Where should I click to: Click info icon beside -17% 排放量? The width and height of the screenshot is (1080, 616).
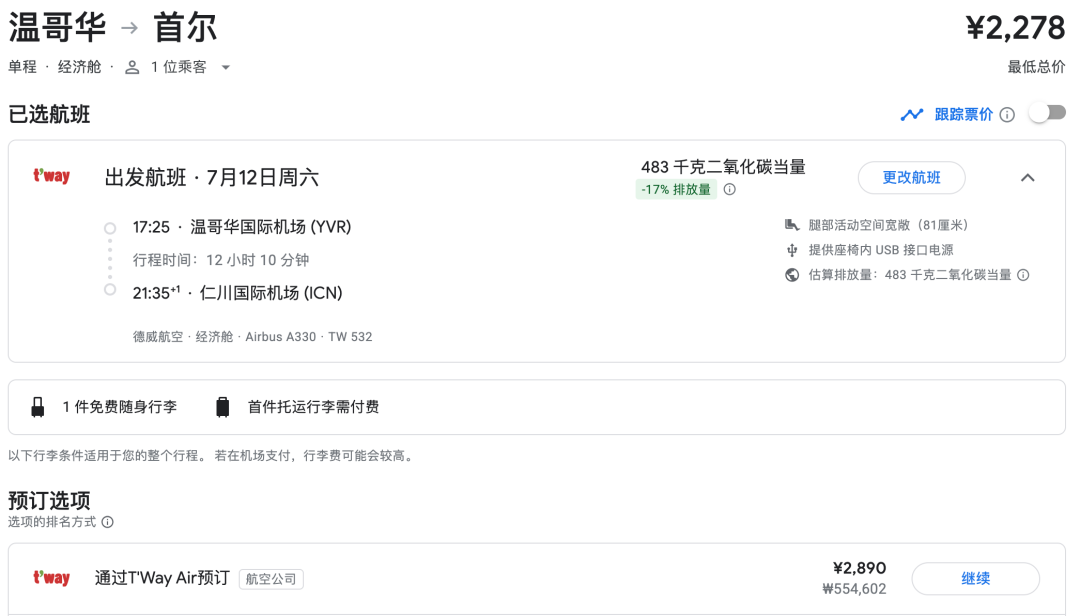(730, 190)
